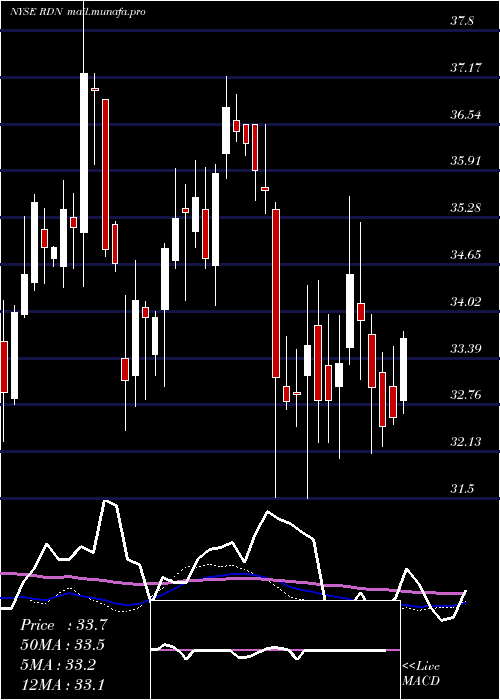Click the 34.65 price axis label
This screenshot has height=700, width=500.
pyautogui.click(x=466, y=255)
